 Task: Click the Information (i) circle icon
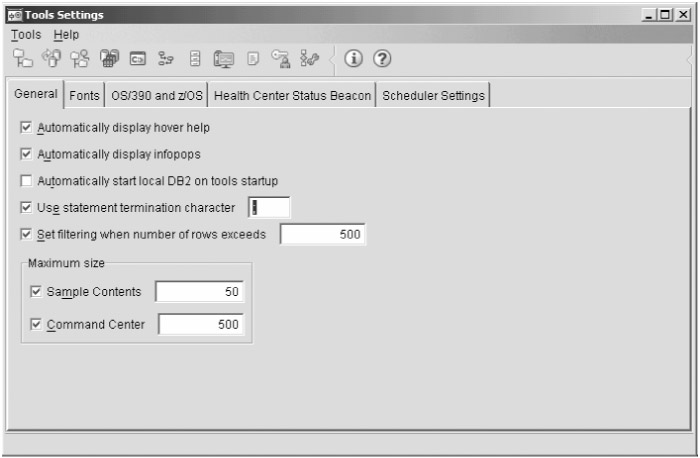click(353, 59)
